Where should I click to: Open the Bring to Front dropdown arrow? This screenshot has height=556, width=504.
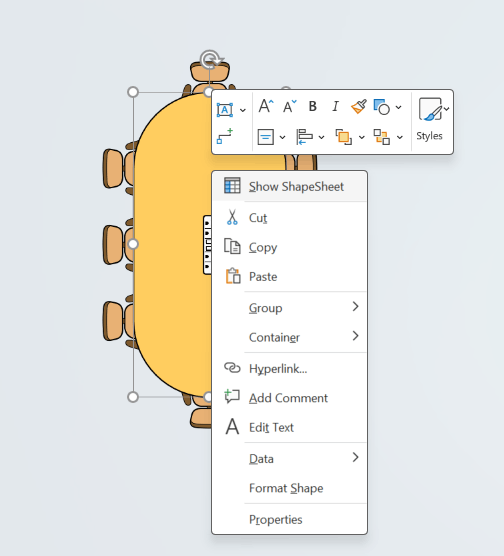[x=362, y=137]
